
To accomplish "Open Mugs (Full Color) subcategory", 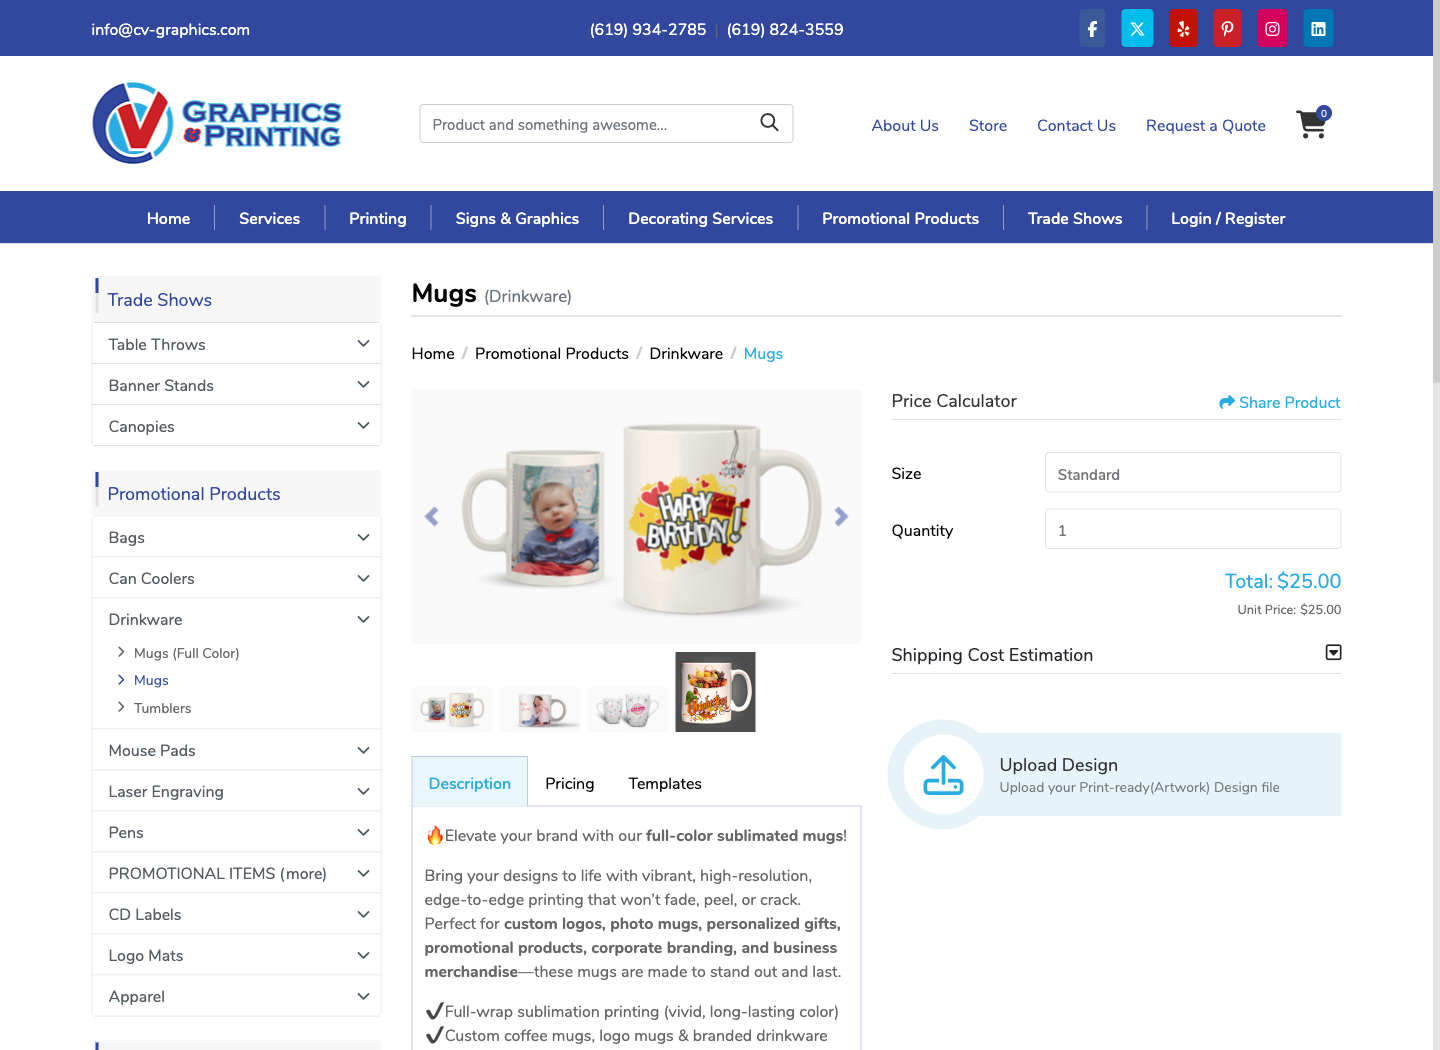I will click(186, 653).
